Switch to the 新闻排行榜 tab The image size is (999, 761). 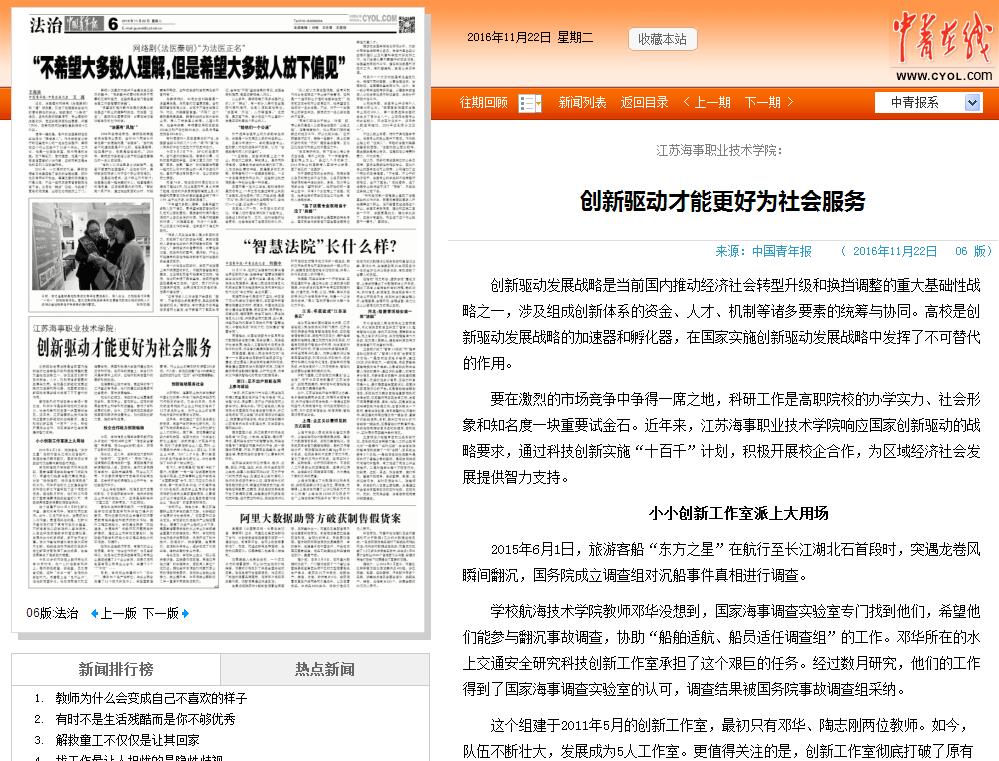click(116, 669)
